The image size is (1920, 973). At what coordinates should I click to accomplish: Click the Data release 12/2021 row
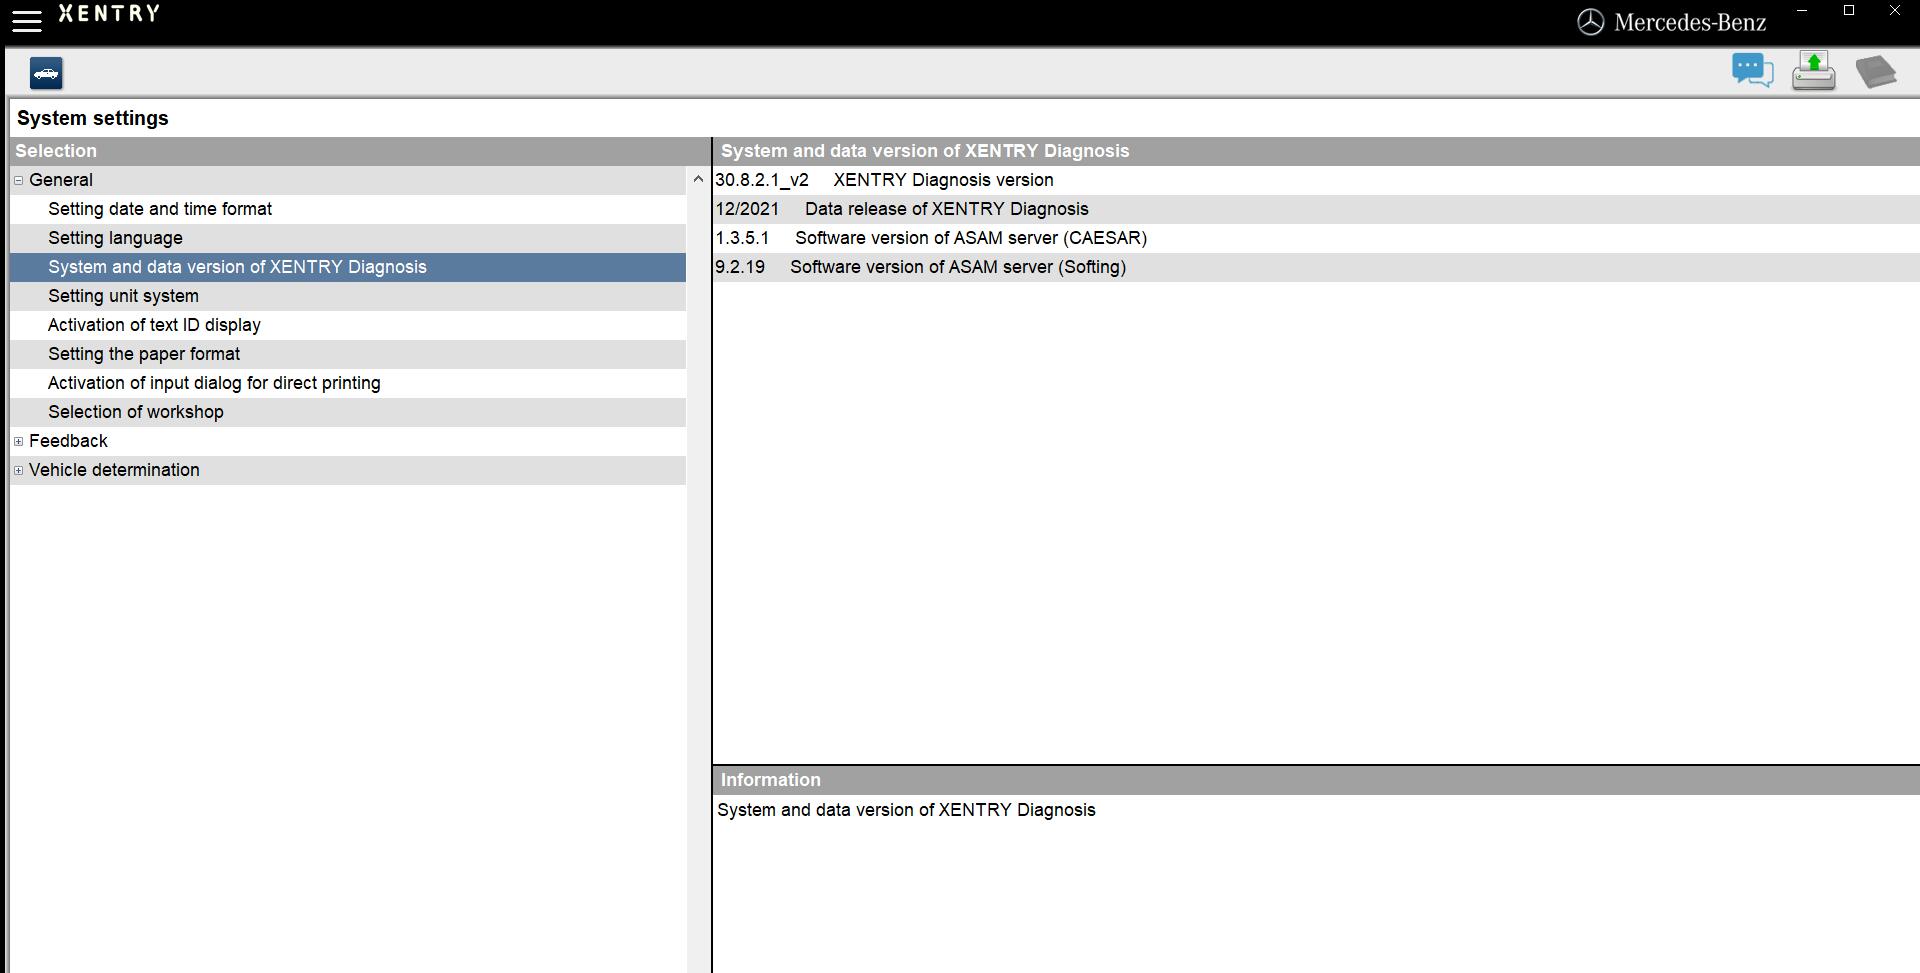point(1316,209)
